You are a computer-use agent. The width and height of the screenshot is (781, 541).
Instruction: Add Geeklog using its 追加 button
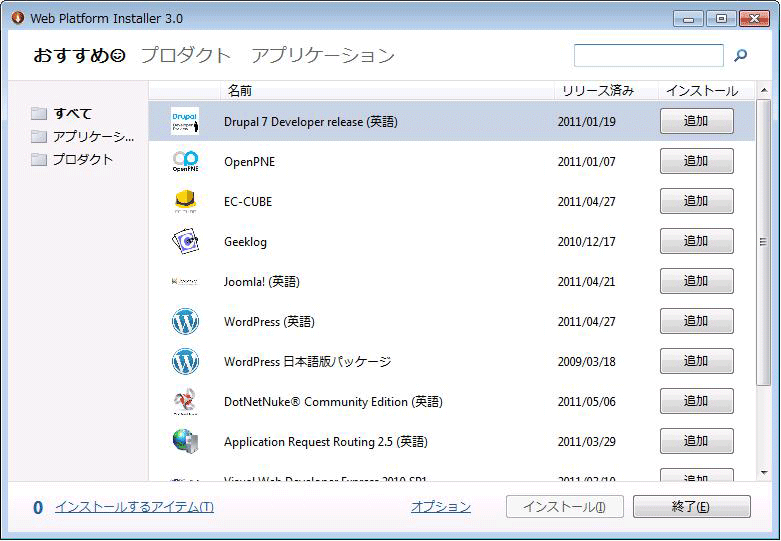pos(696,241)
